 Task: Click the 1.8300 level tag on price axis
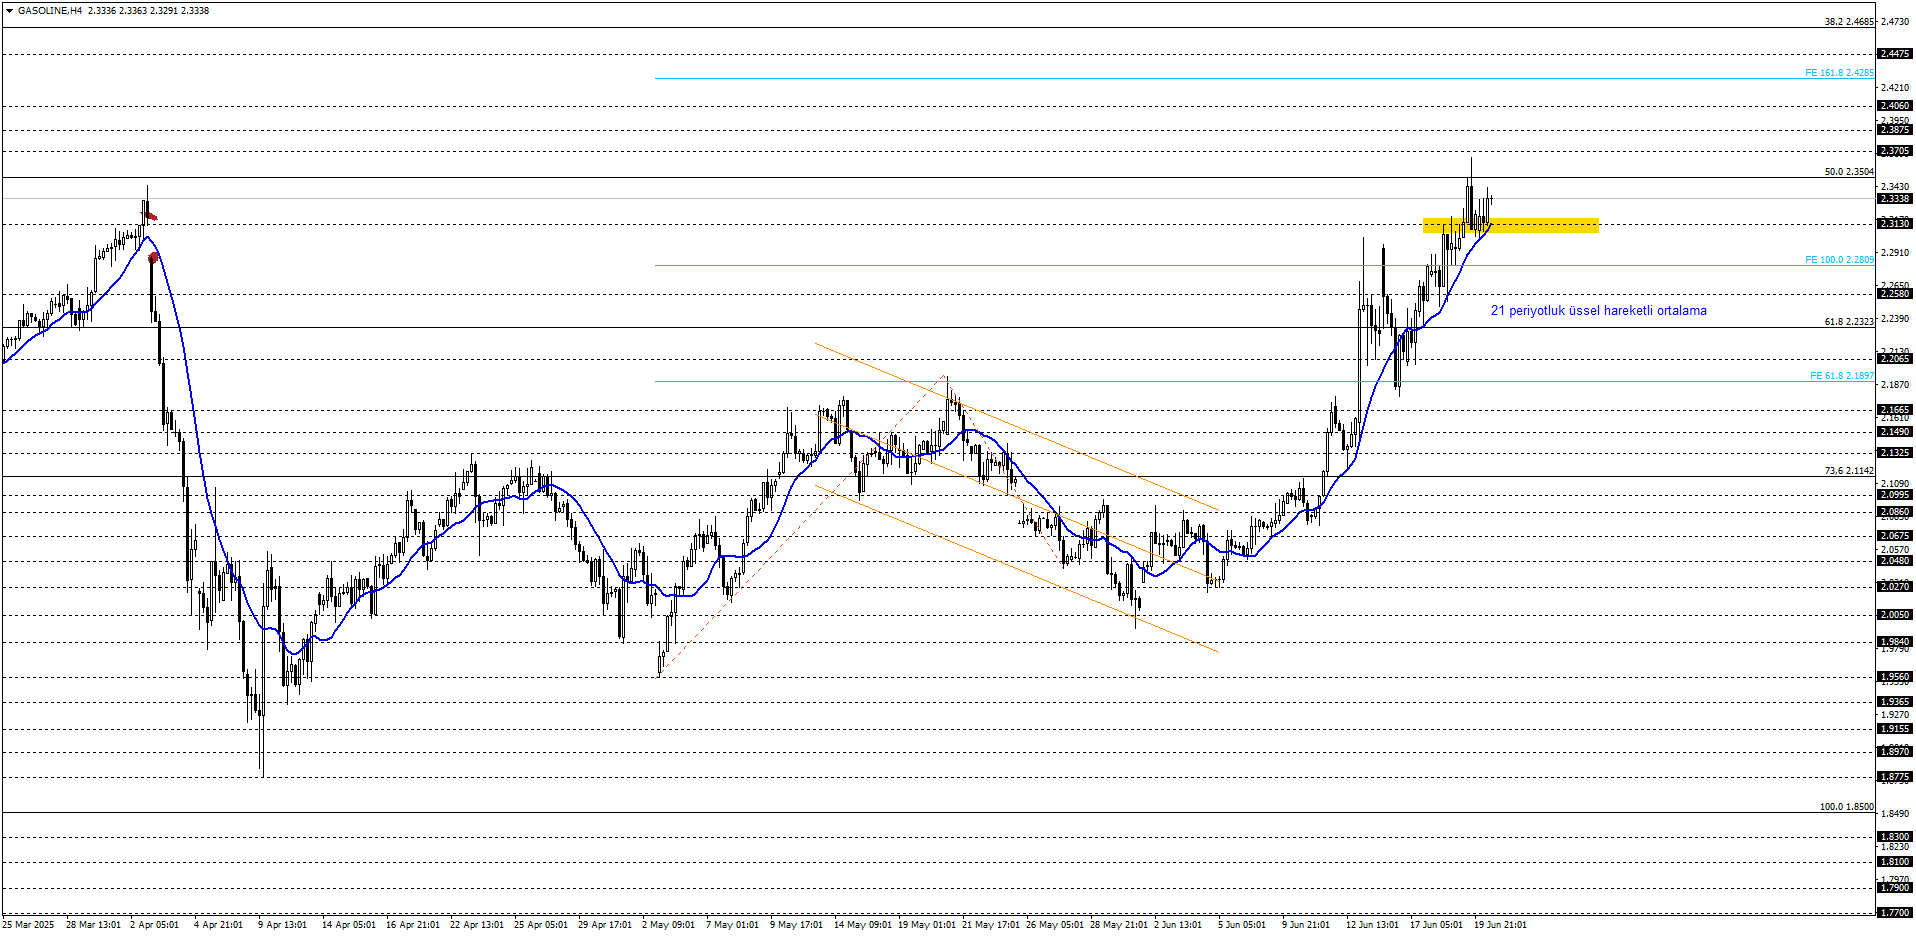tap(1895, 837)
